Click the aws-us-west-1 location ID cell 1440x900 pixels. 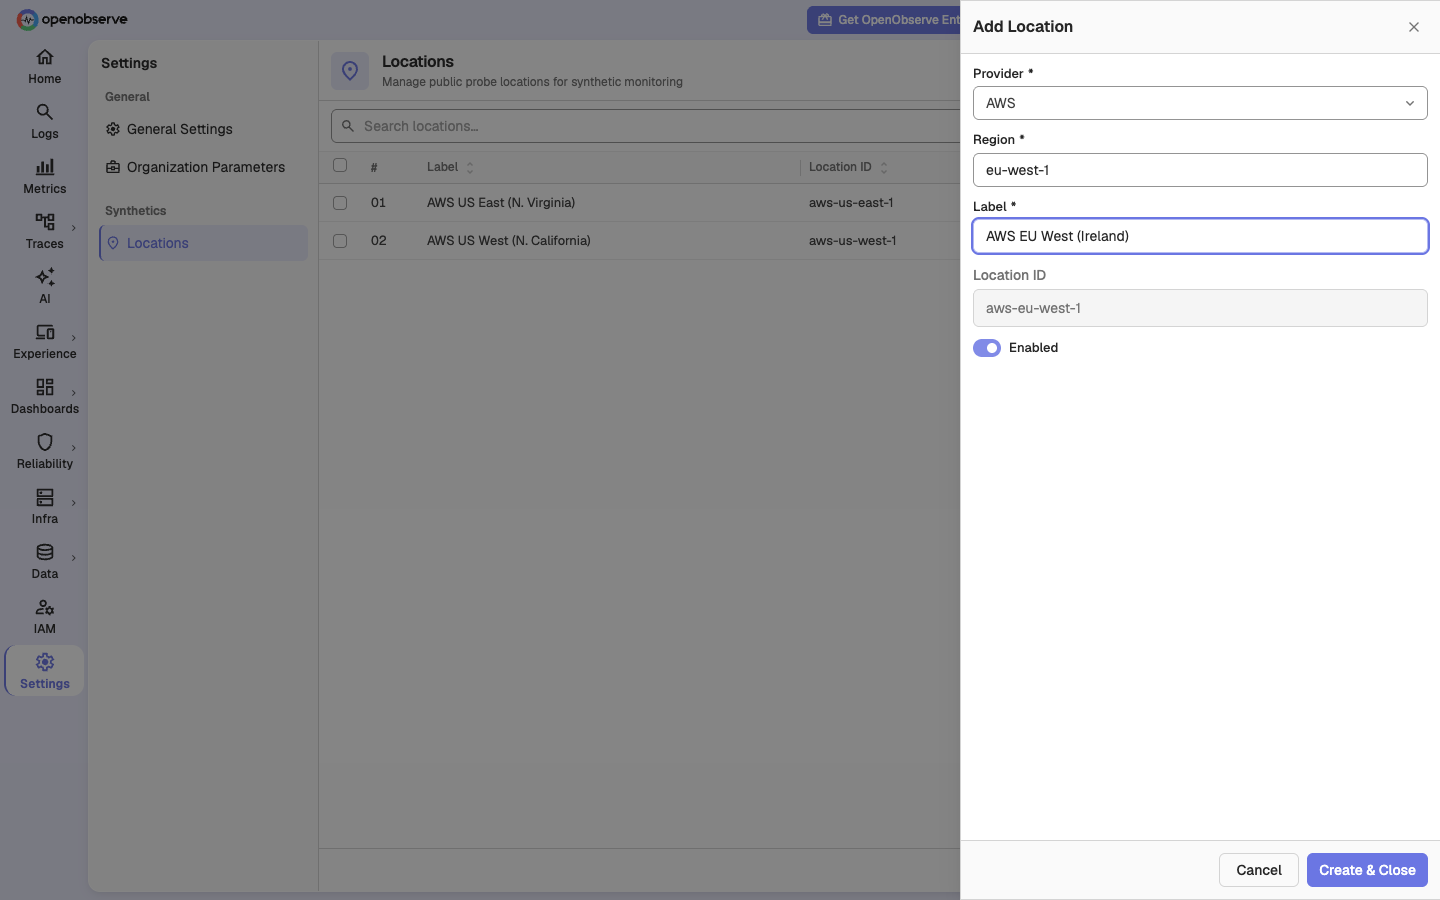pyautogui.click(x=853, y=241)
